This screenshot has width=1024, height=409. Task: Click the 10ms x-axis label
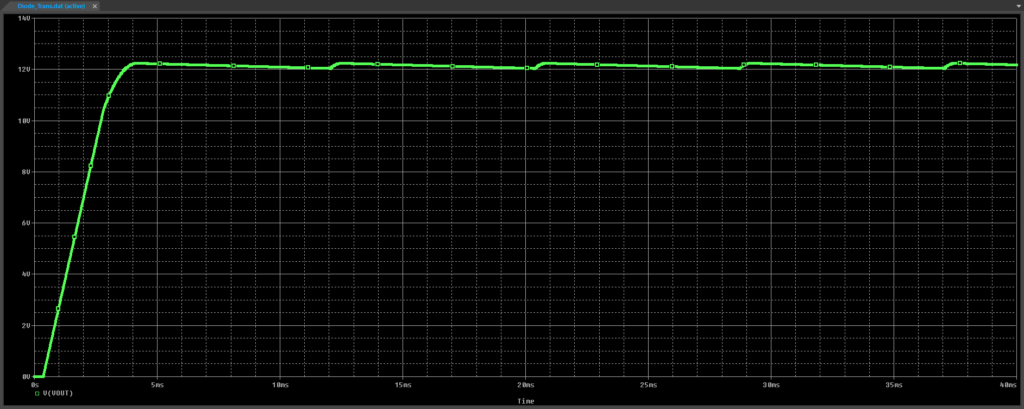[280, 385]
